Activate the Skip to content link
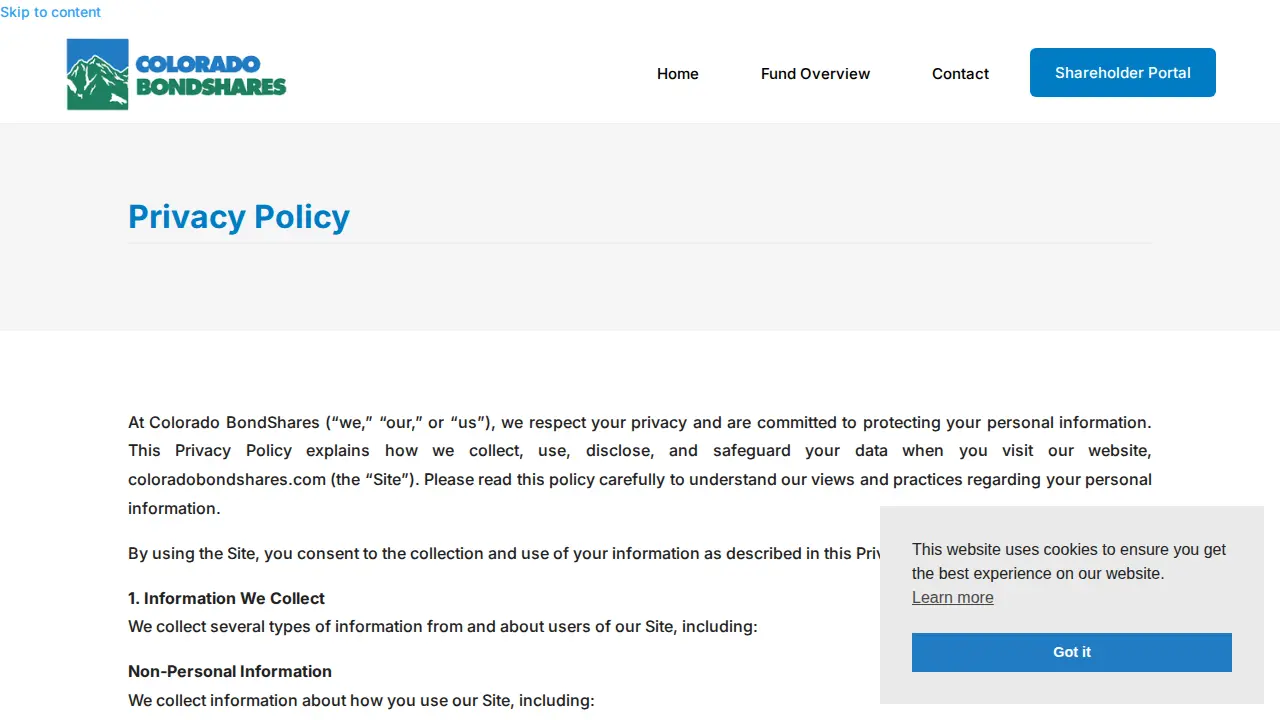Screen dimensions: 1280x720 (50, 12)
